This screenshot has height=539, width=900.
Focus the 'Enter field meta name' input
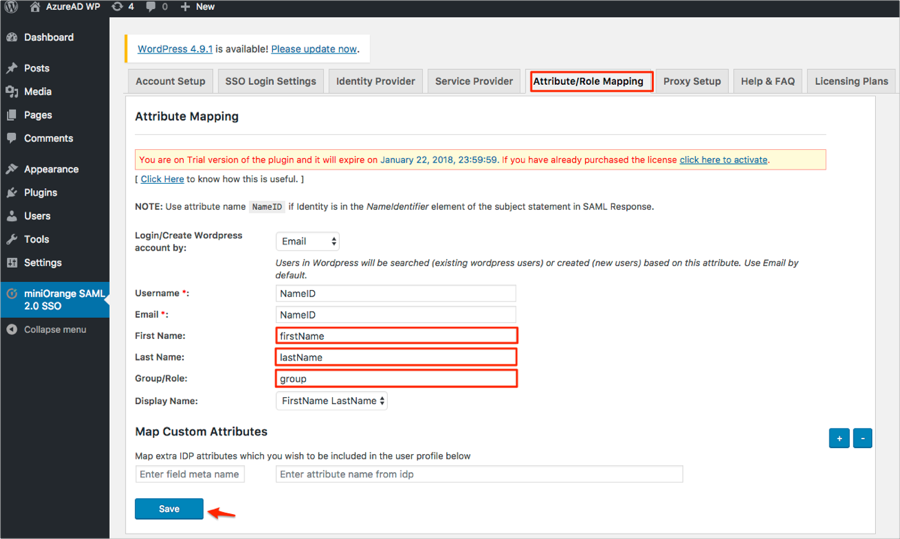coord(190,474)
